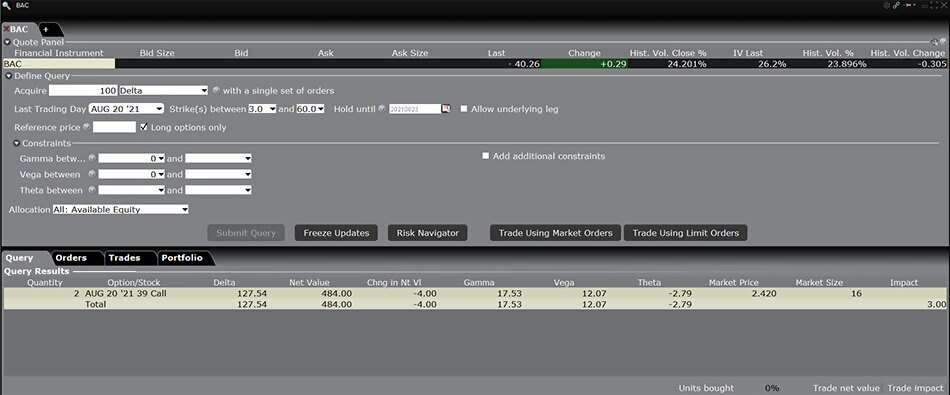Collapse the Quote Panel section

(7, 42)
